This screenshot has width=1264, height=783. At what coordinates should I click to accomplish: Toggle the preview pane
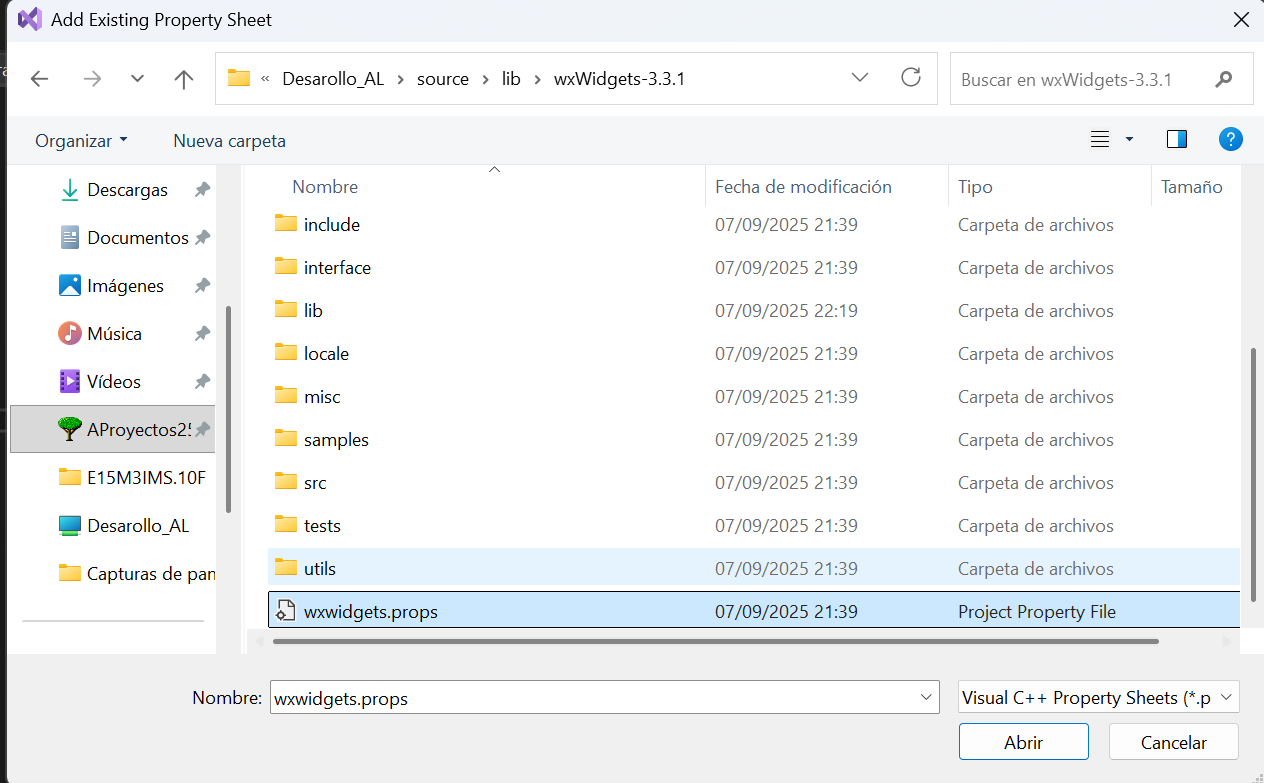coord(1177,140)
